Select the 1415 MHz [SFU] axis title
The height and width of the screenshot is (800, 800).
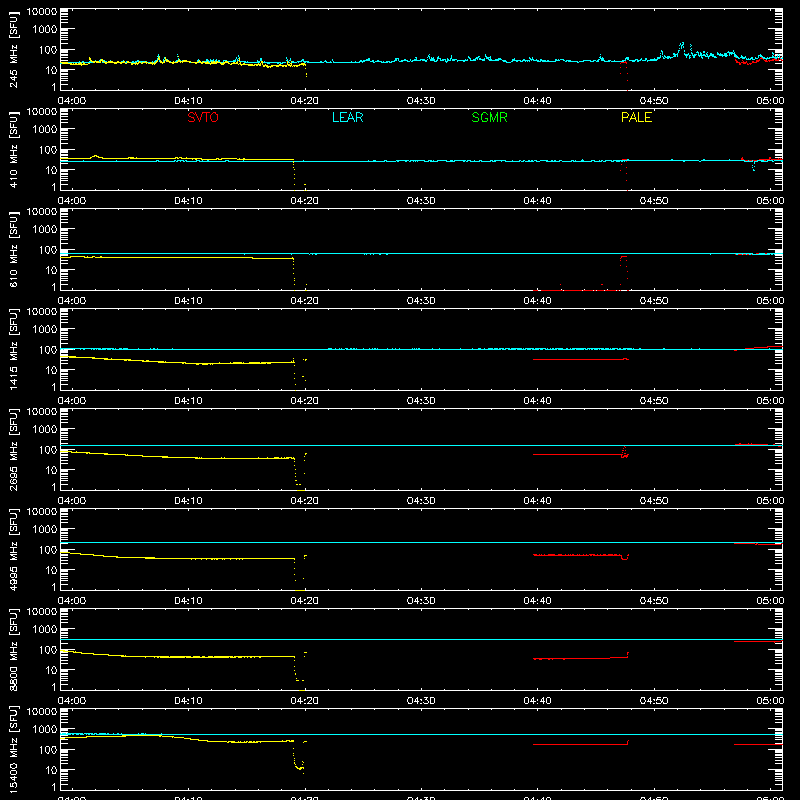(x=13, y=349)
